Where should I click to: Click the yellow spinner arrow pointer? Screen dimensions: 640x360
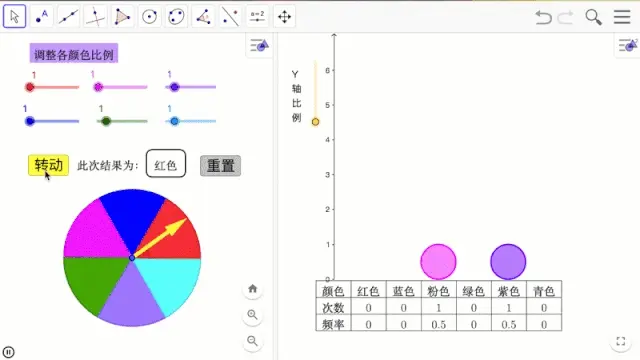160,239
